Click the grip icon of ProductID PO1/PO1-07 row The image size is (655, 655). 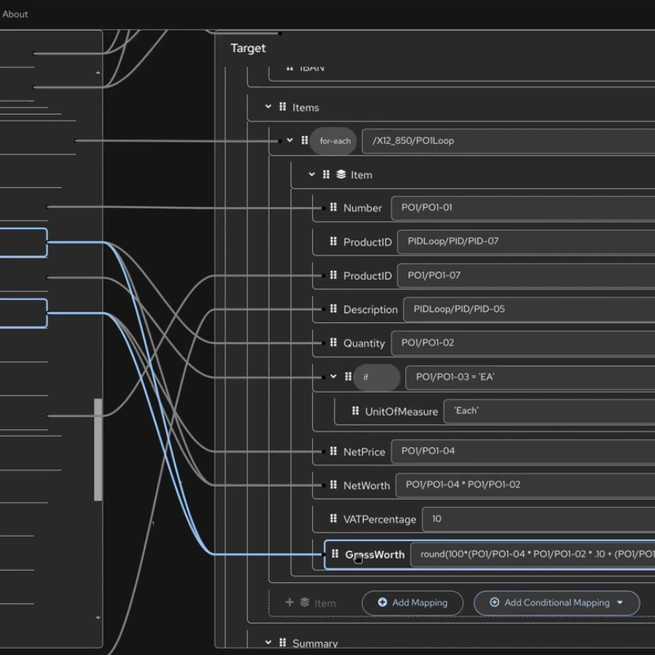tap(333, 275)
